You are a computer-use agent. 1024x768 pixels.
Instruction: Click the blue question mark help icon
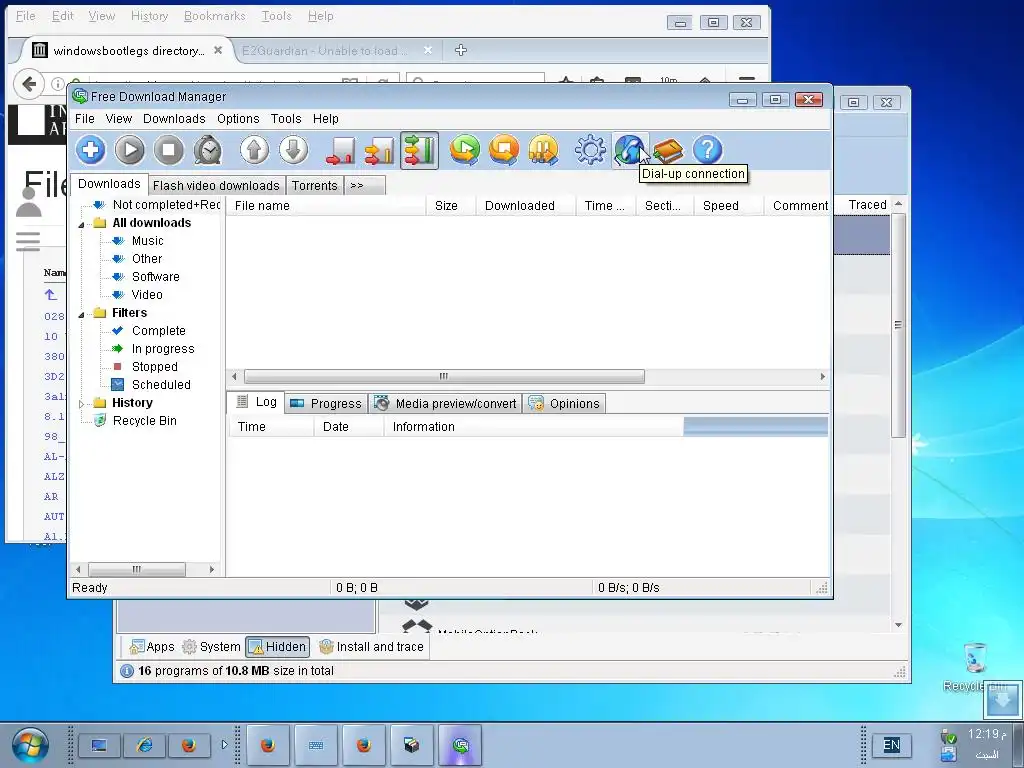pos(707,150)
